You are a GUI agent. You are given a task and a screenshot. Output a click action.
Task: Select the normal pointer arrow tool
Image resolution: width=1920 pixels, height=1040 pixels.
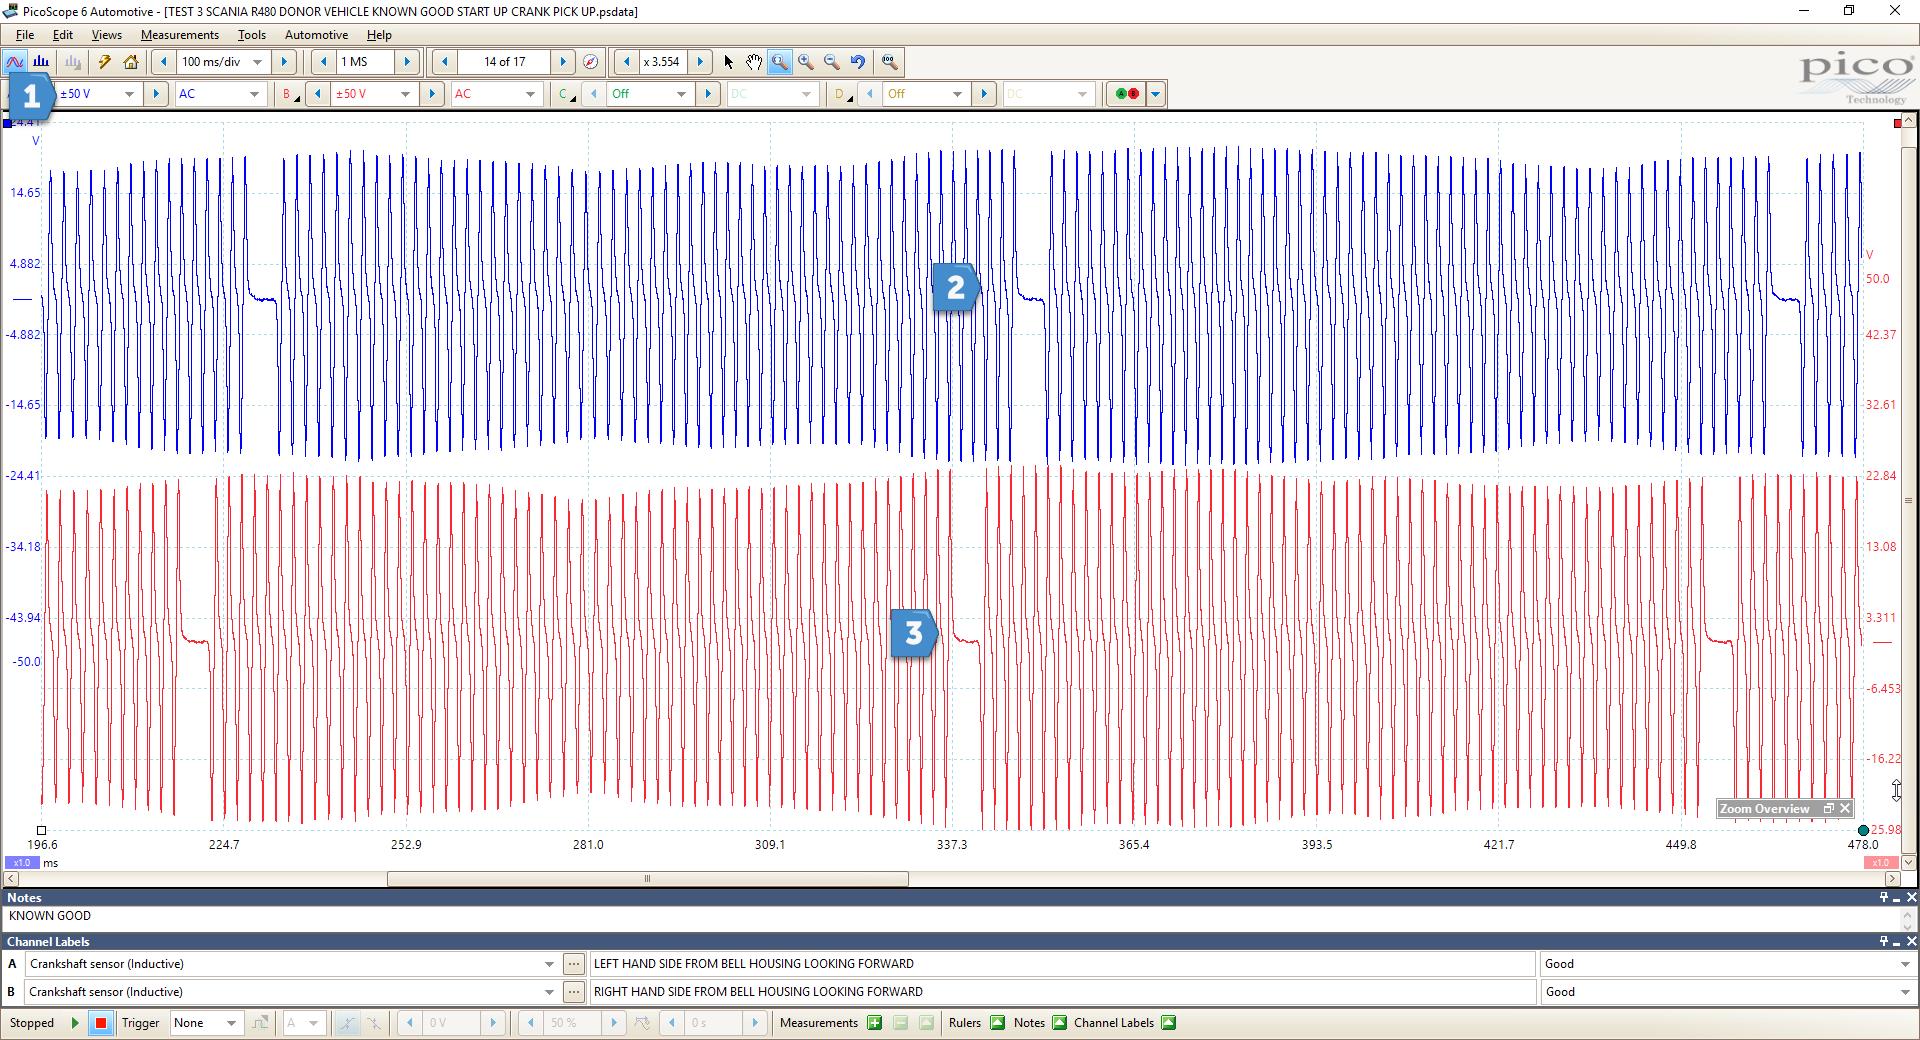(728, 62)
